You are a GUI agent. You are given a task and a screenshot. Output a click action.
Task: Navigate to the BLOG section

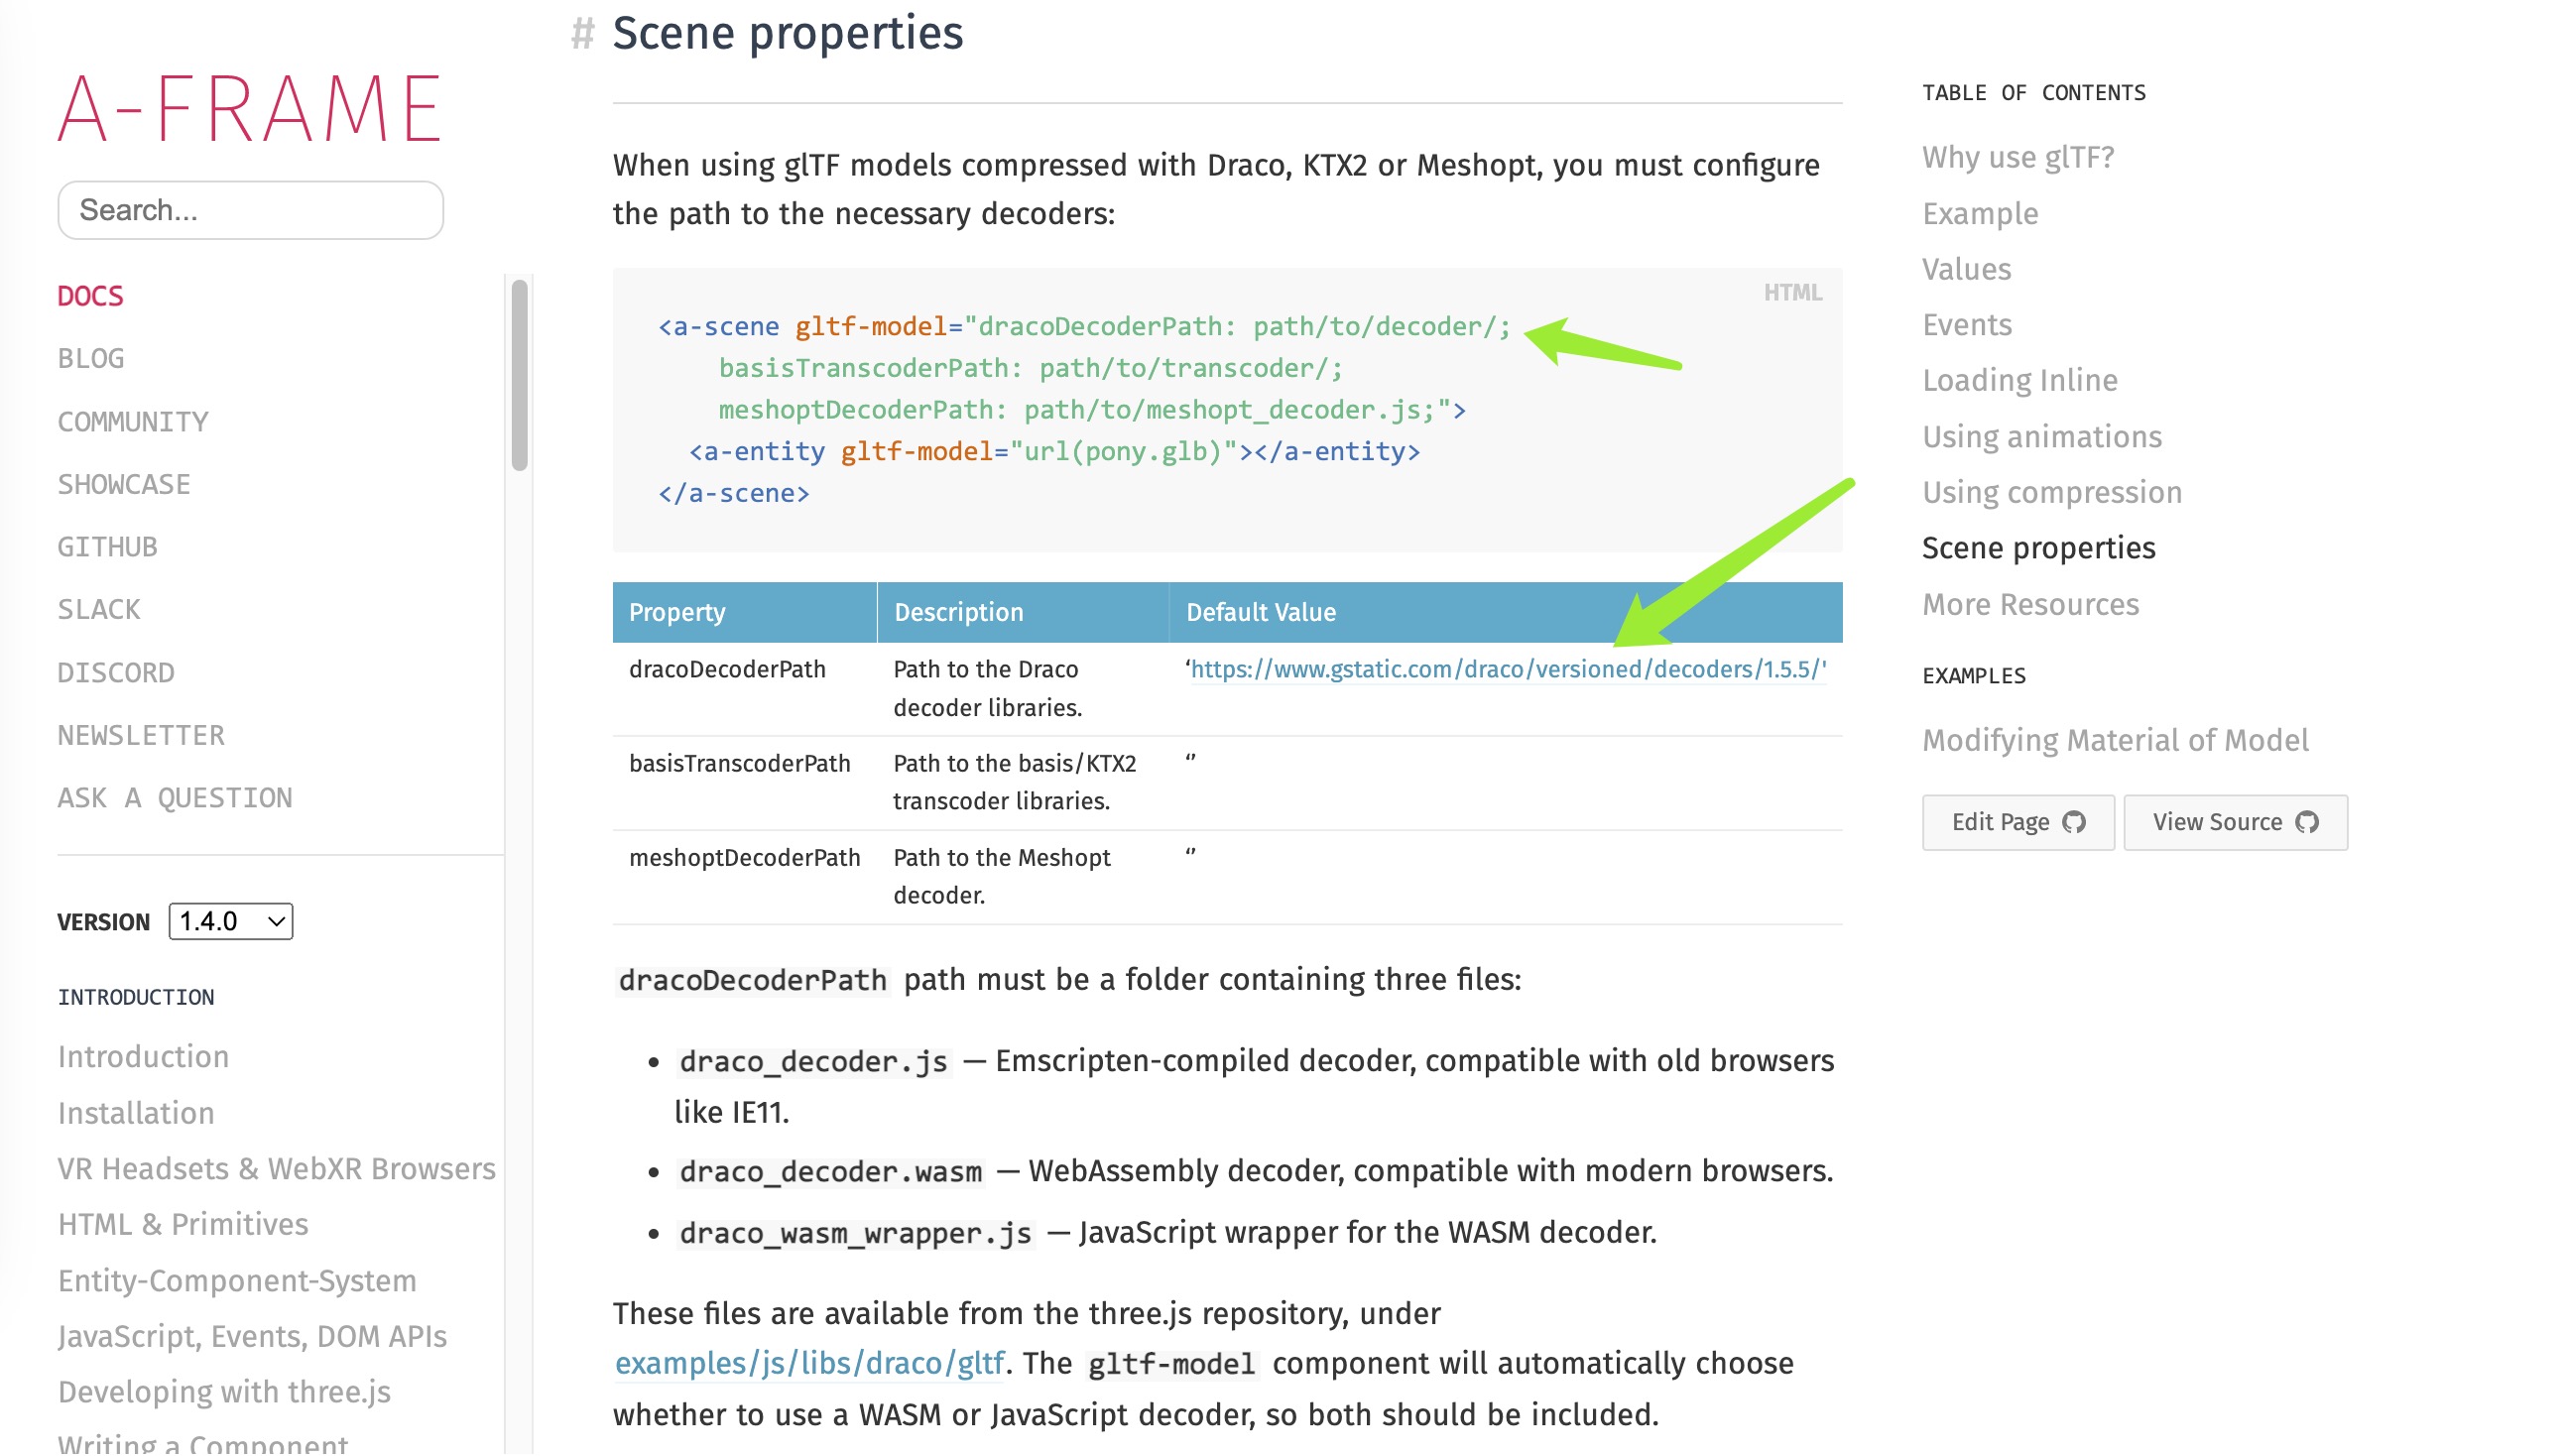coord(92,358)
